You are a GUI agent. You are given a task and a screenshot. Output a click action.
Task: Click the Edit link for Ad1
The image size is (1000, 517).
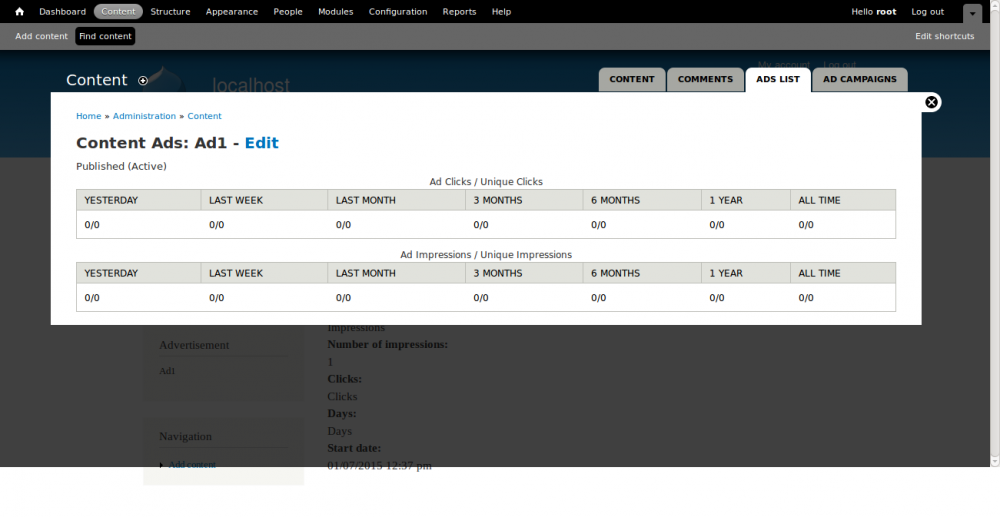pyautogui.click(x=261, y=143)
